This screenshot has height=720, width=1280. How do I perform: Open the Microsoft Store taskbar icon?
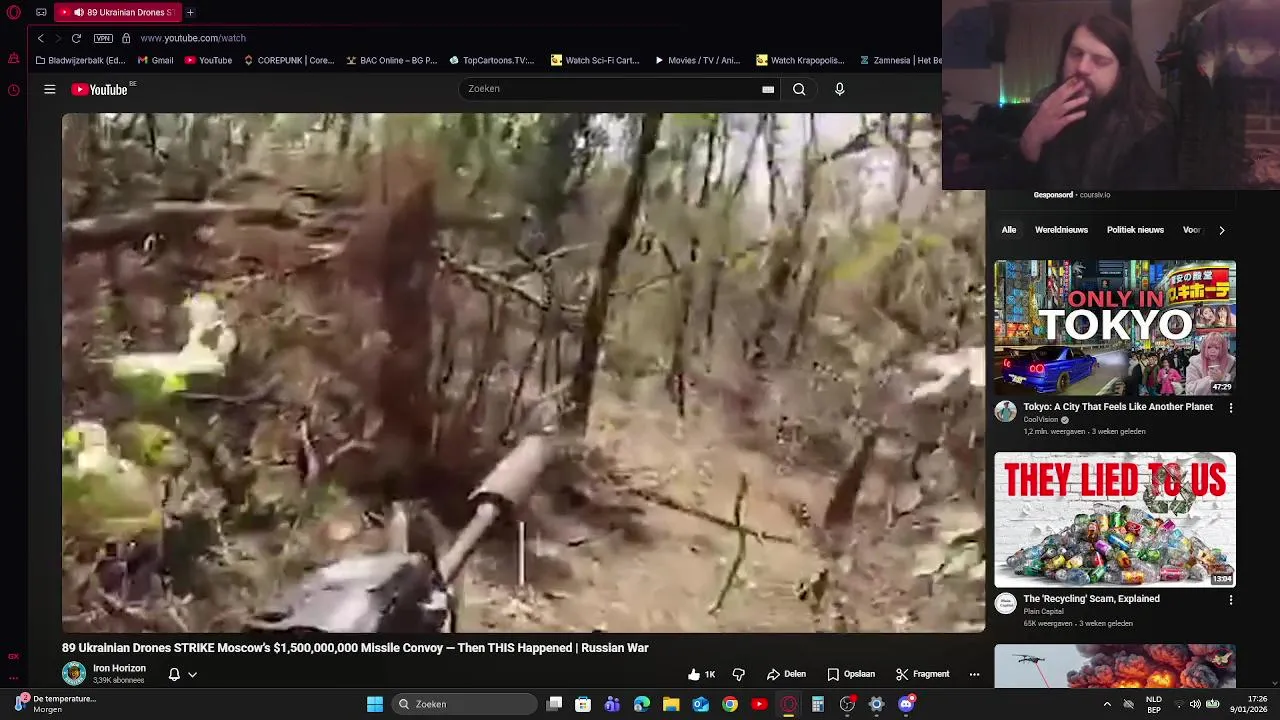(583, 704)
